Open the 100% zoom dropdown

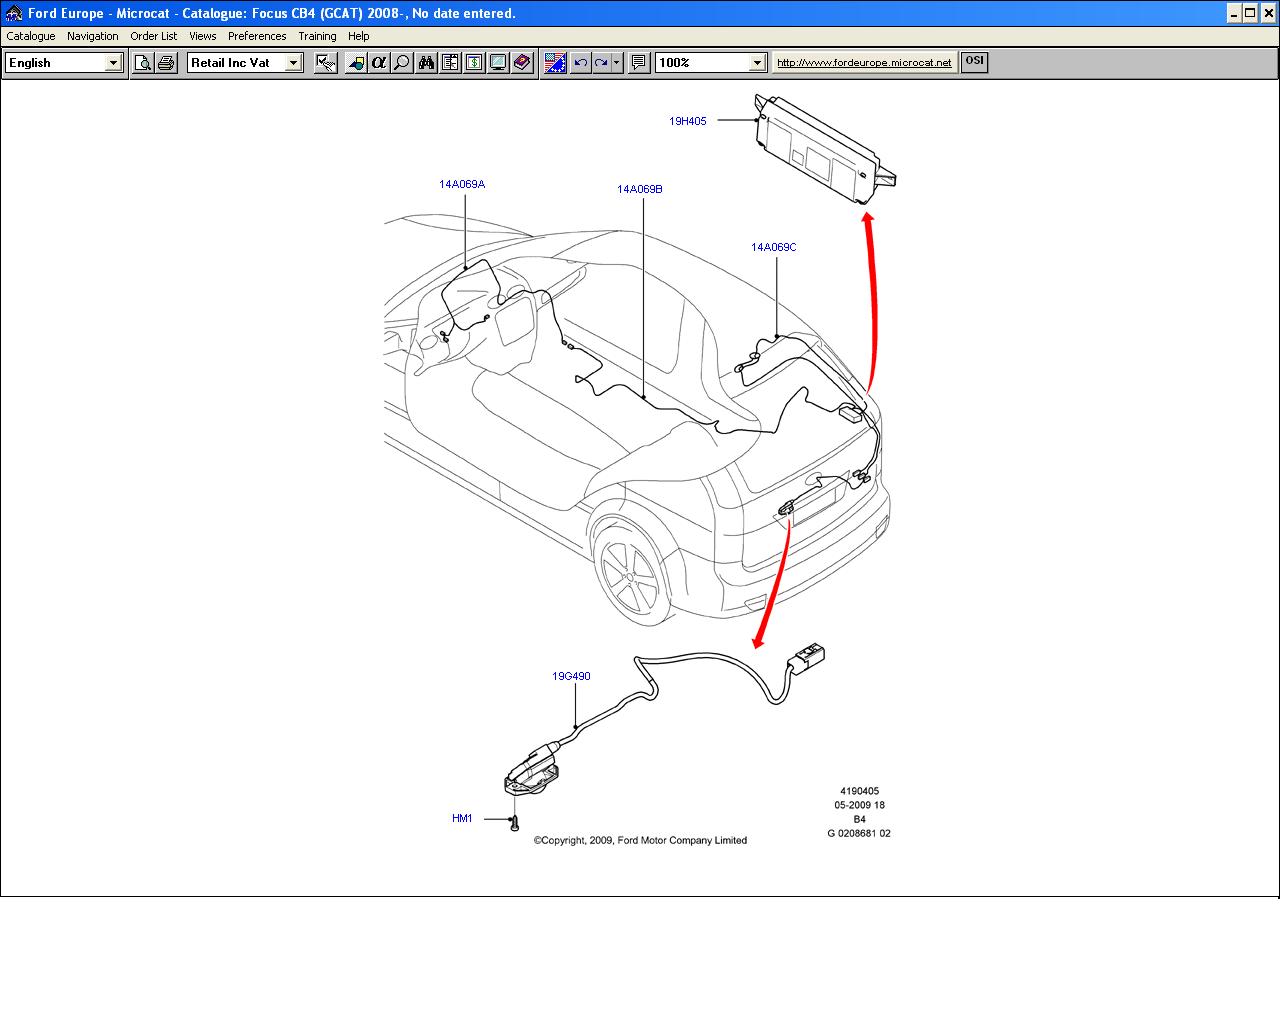[757, 63]
